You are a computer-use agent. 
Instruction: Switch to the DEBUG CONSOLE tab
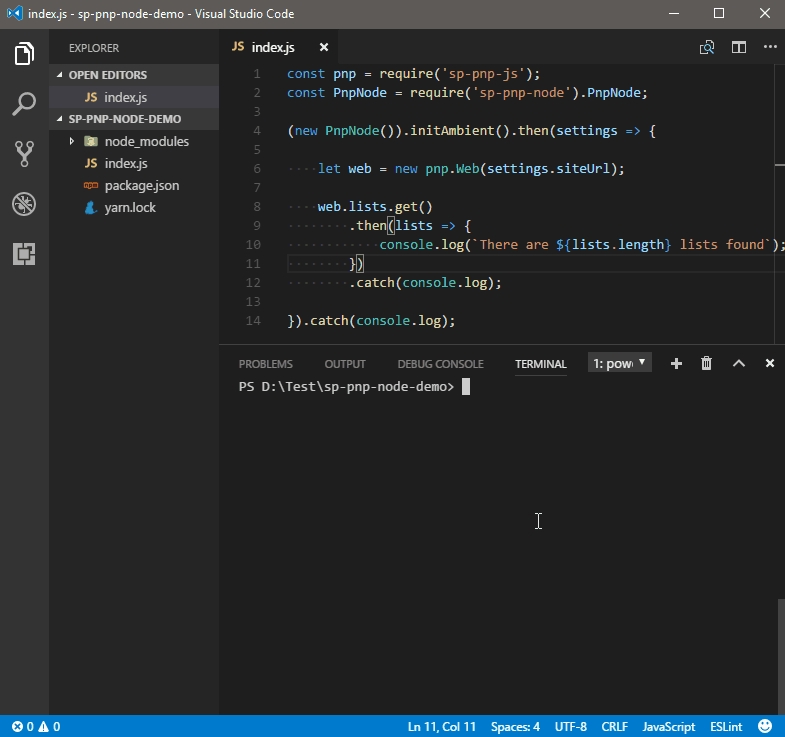440,364
